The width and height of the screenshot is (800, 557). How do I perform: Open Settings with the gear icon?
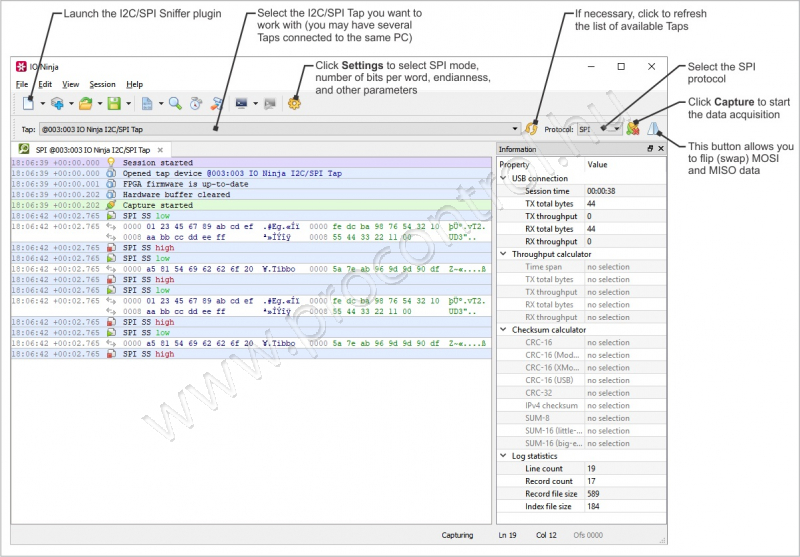click(x=294, y=103)
